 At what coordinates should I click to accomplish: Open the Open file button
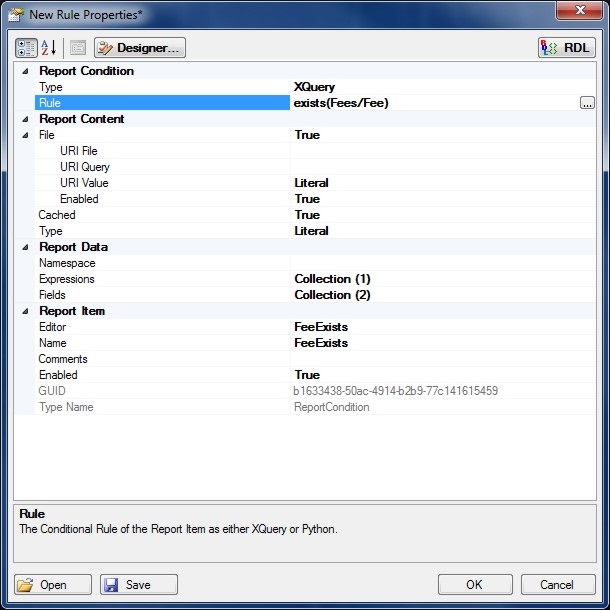pos(53,585)
